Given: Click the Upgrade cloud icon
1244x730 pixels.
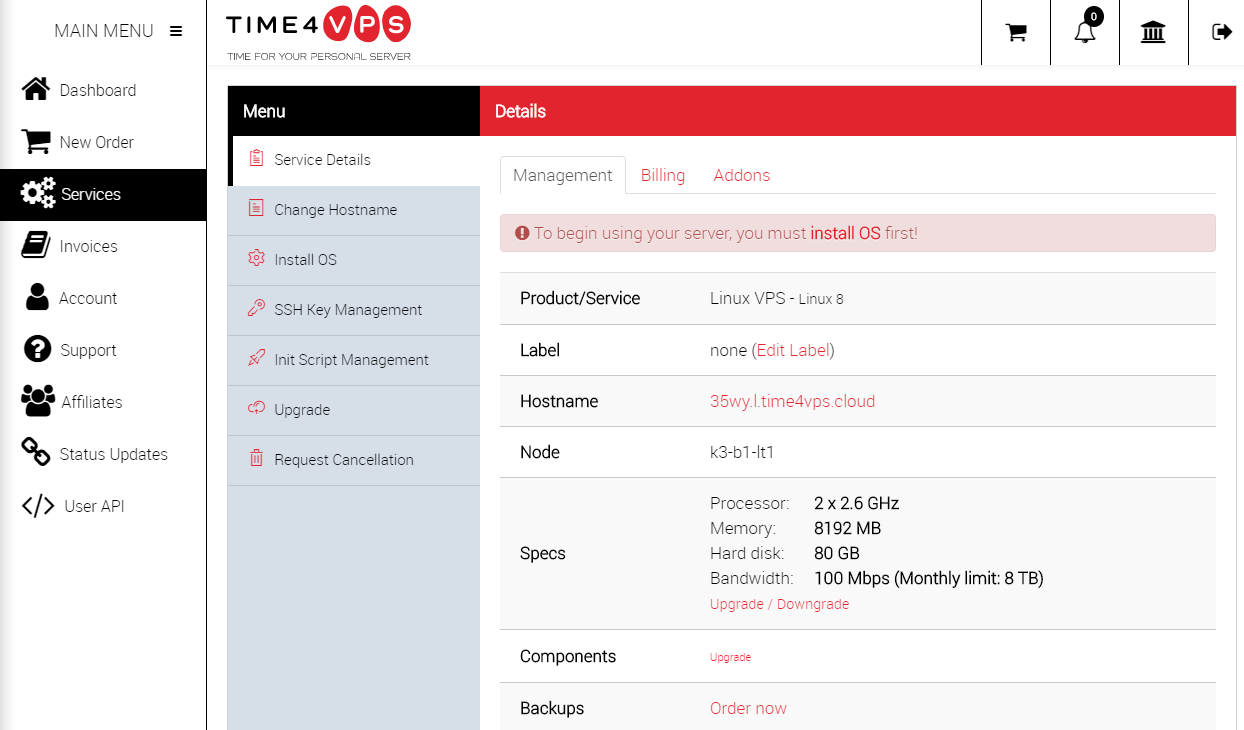Looking at the screenshot, I should [x=256, y=409].
